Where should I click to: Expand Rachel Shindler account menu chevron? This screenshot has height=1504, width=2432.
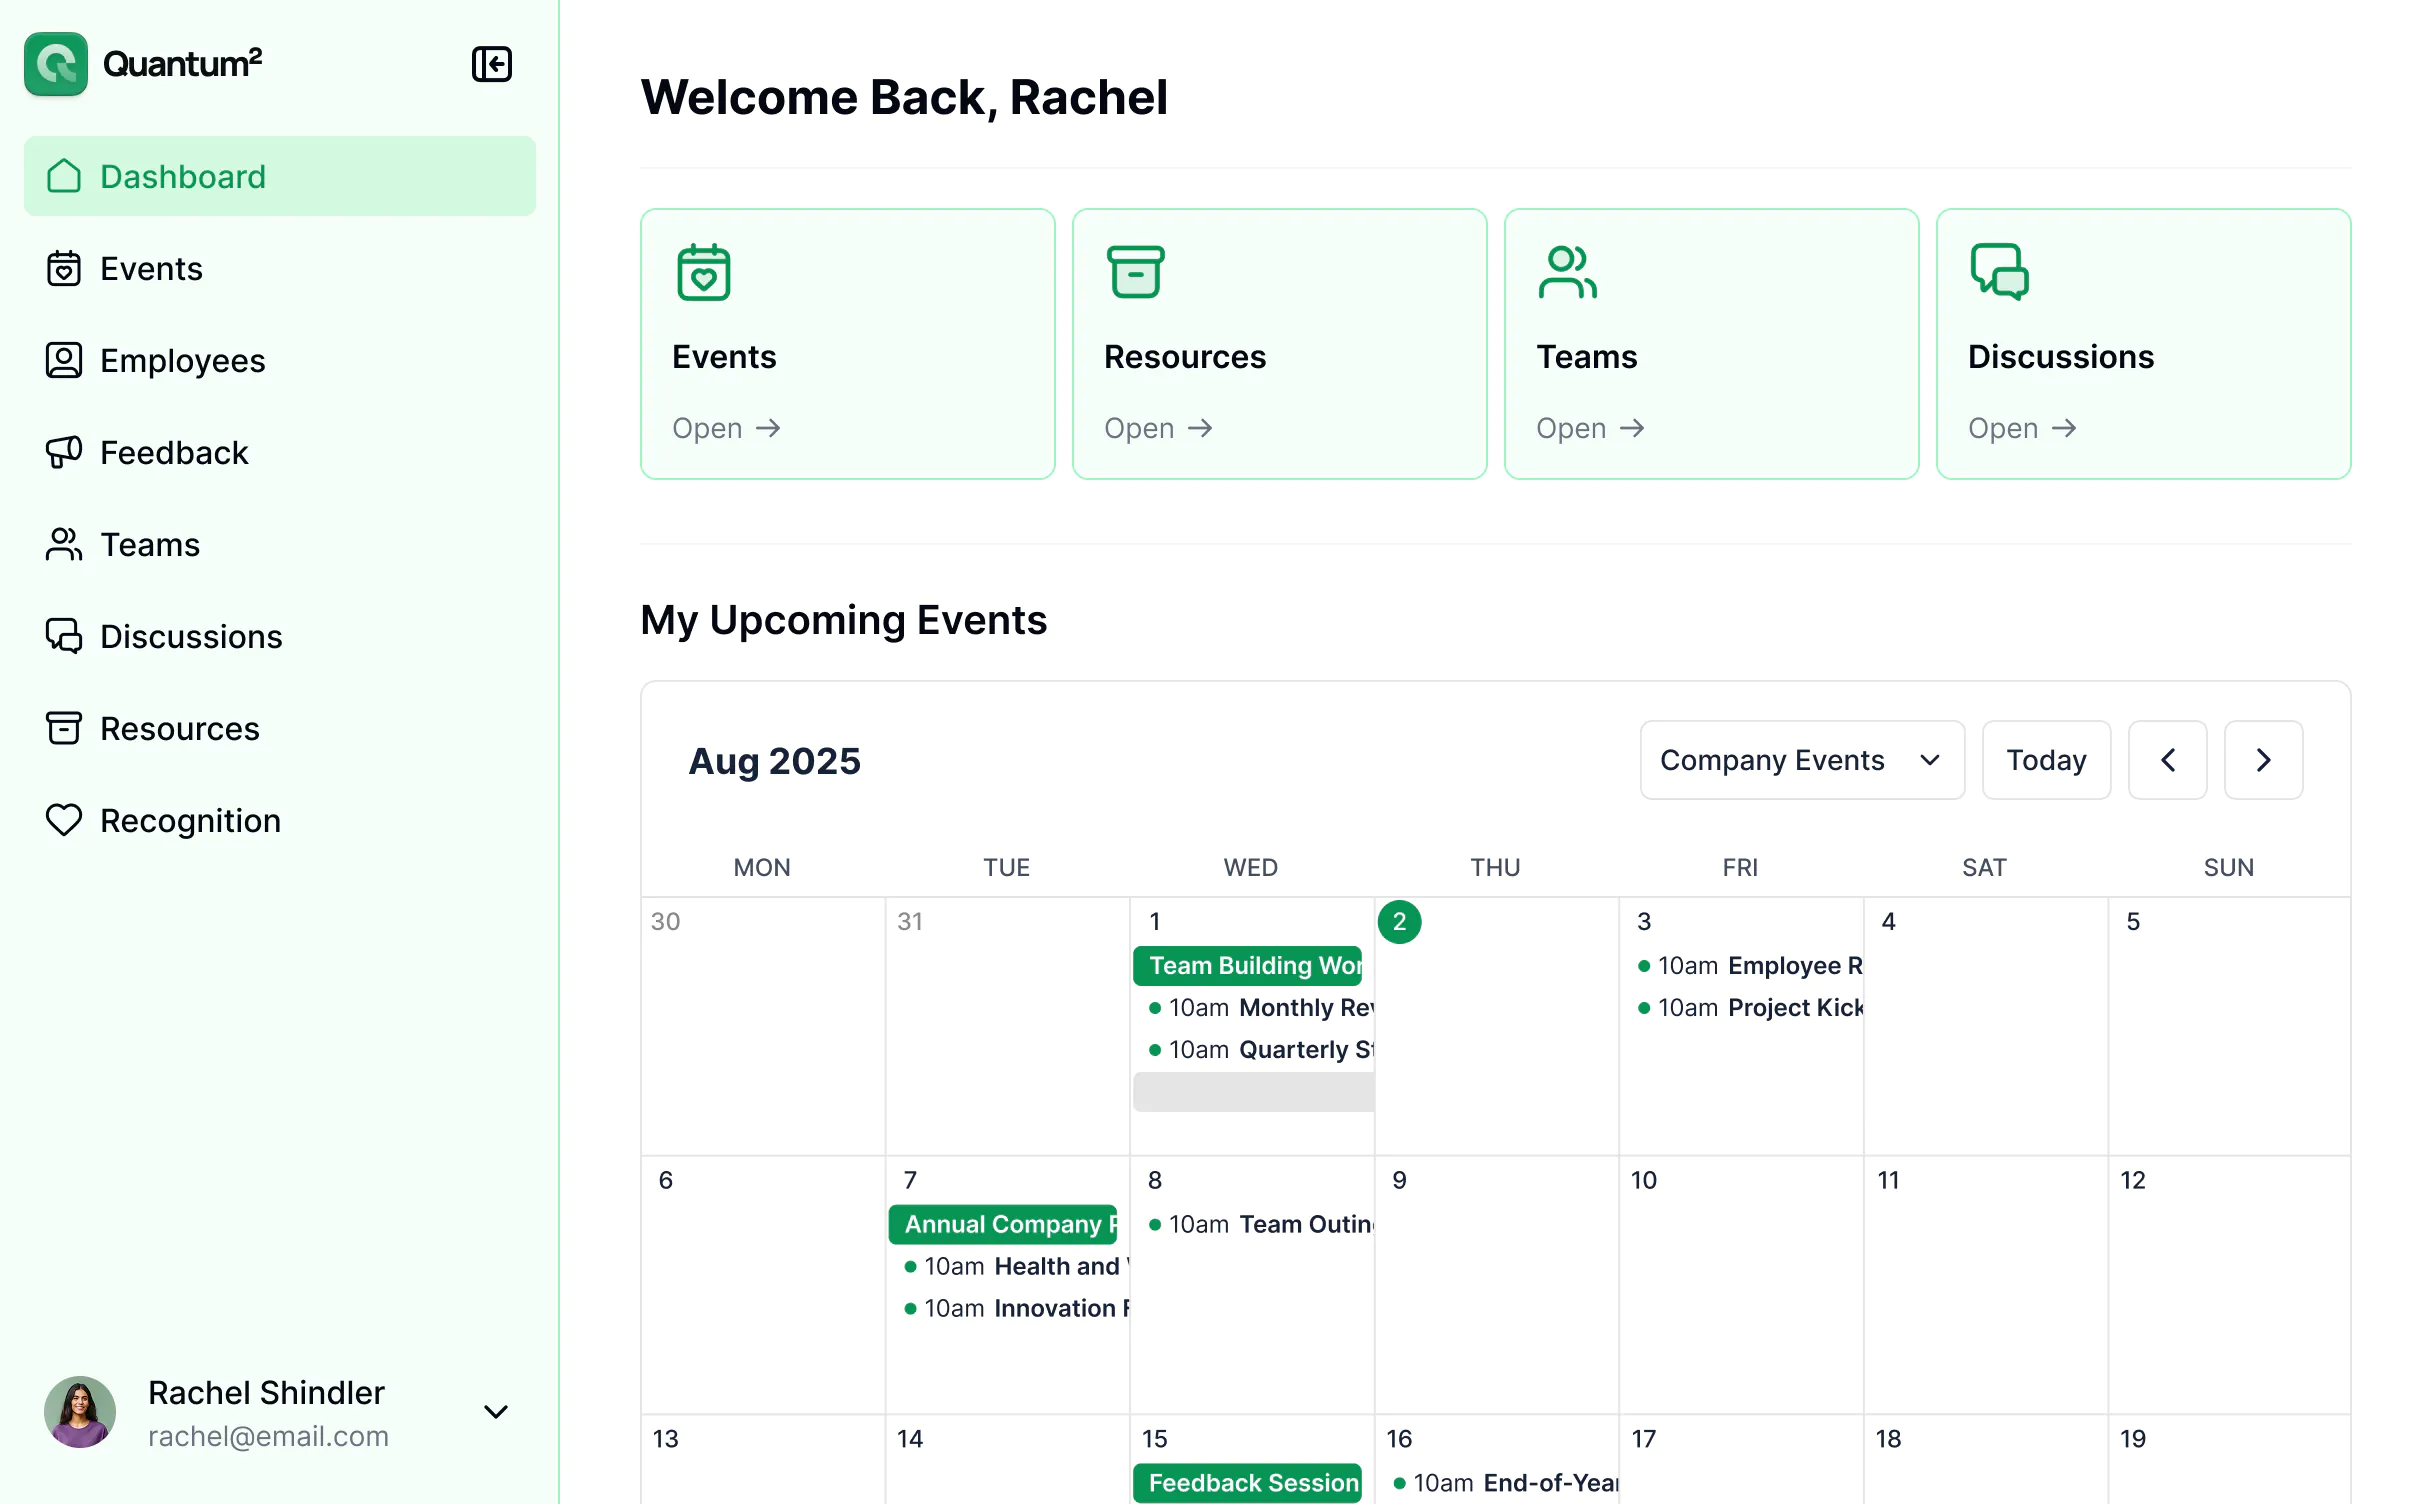coord(495,1412)
